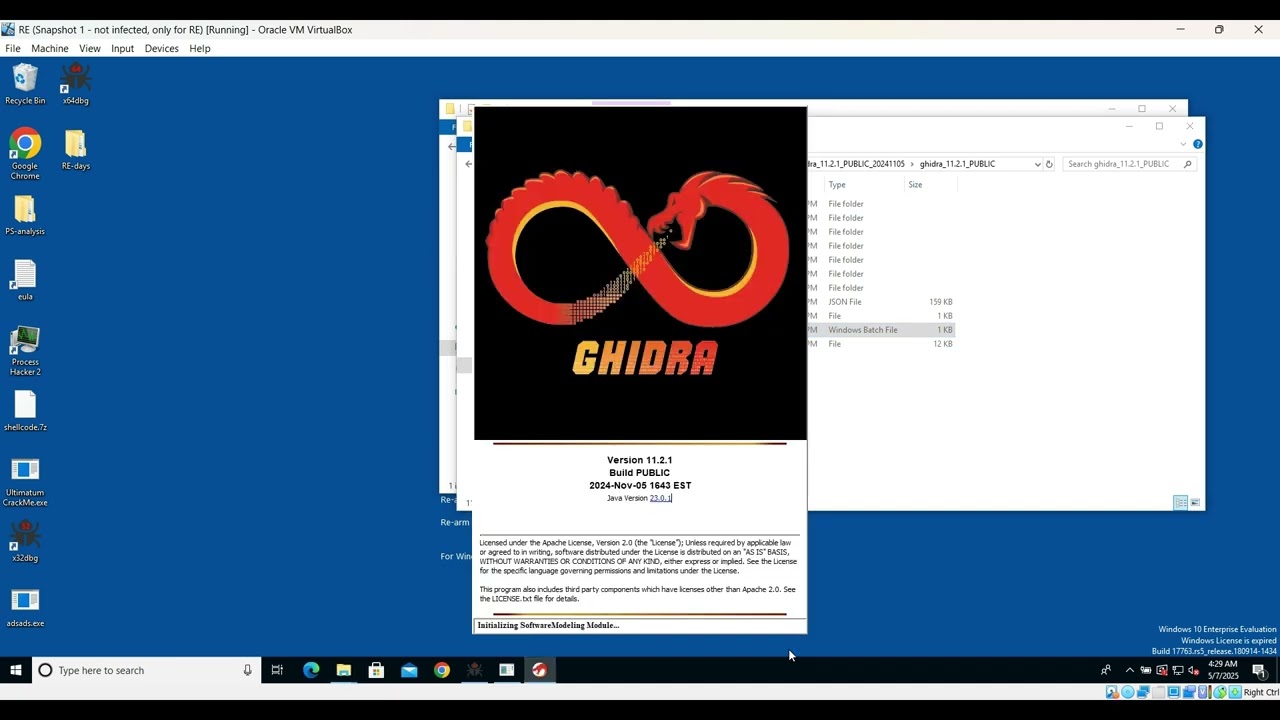Minimize the VirtualBox window
The height and width of the screenshot is (720, 1280).
coord(1180,30)
